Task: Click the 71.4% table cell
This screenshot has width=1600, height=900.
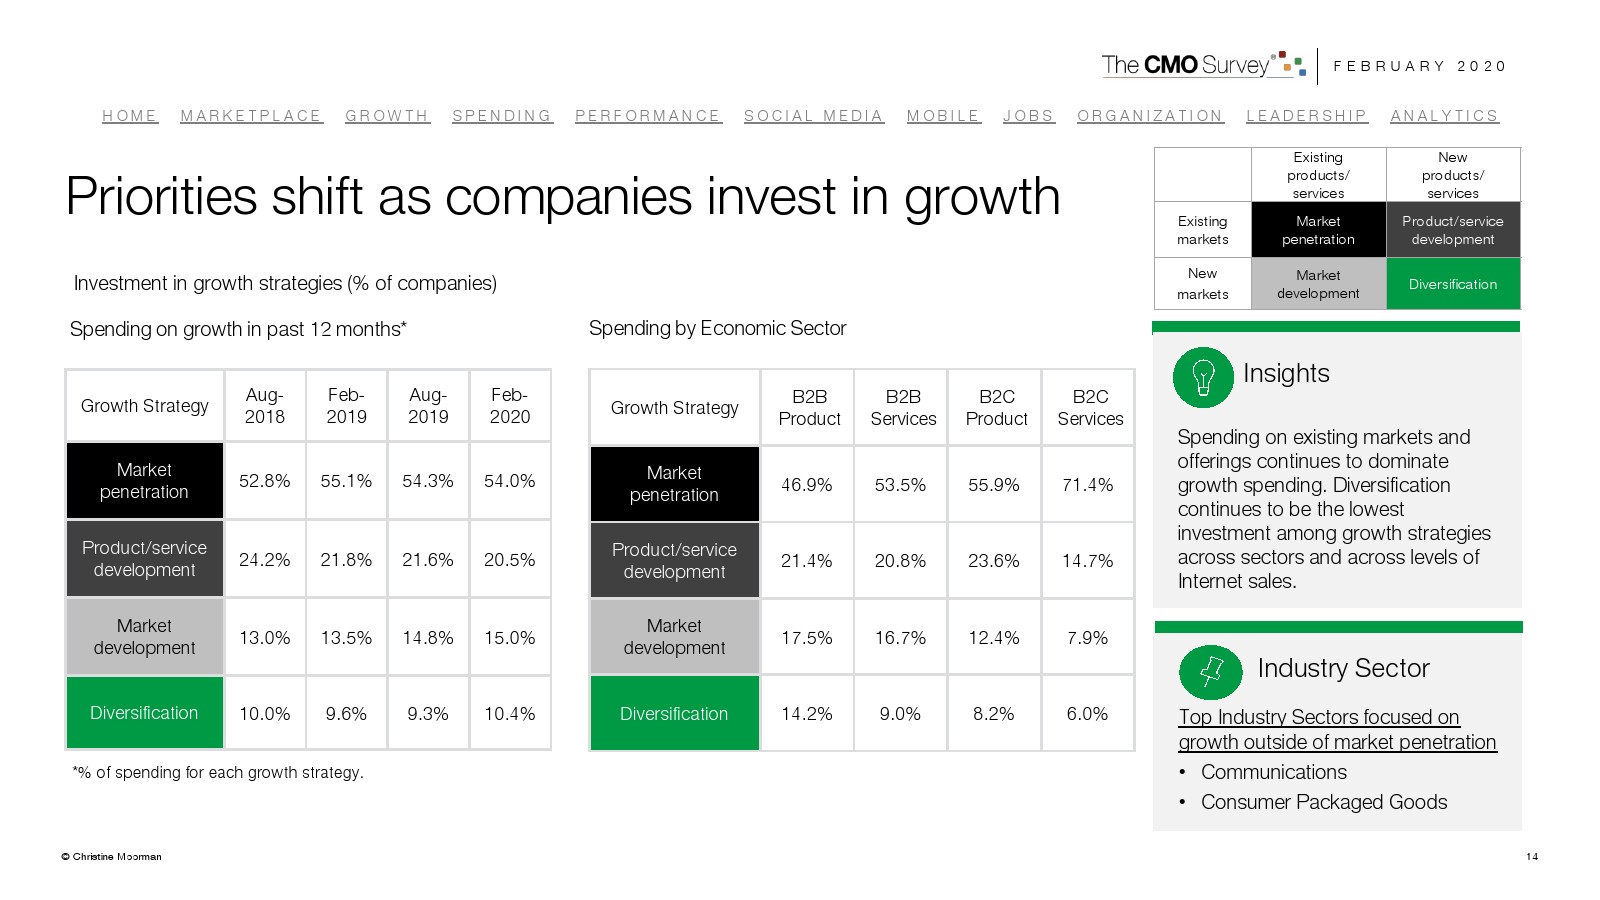Action: [1088, 485]
